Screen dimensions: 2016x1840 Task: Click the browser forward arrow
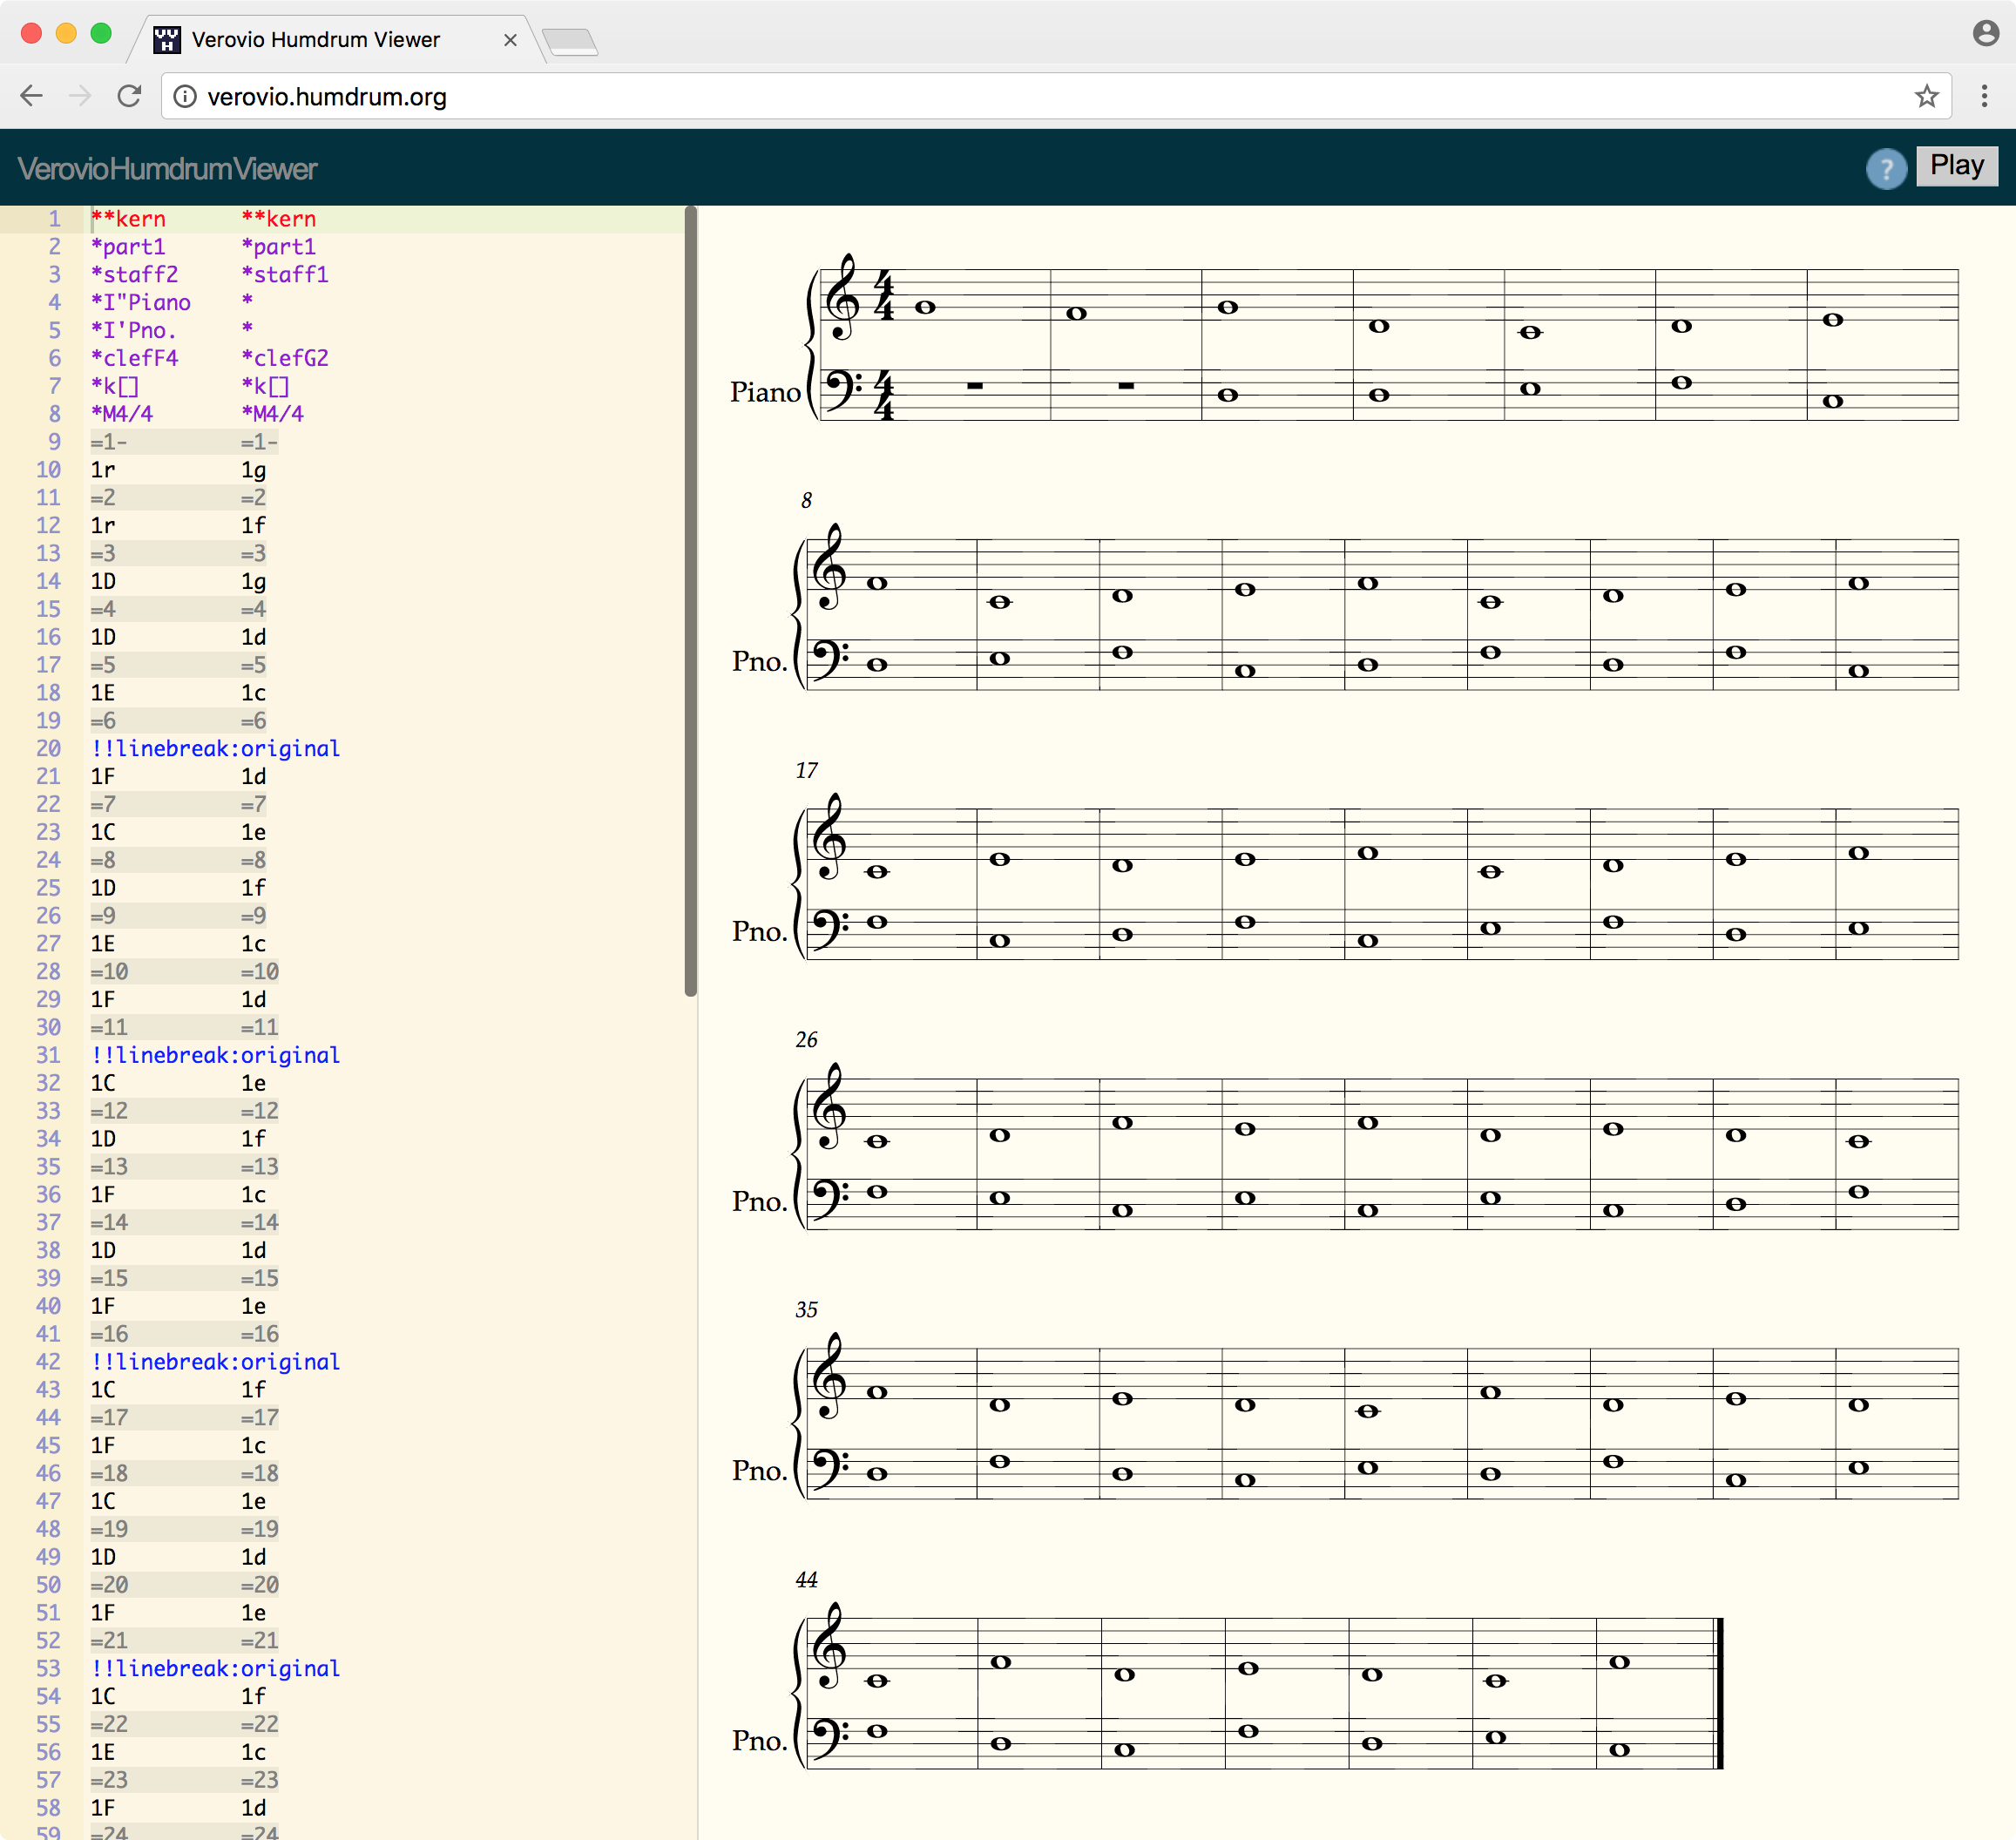79,95
